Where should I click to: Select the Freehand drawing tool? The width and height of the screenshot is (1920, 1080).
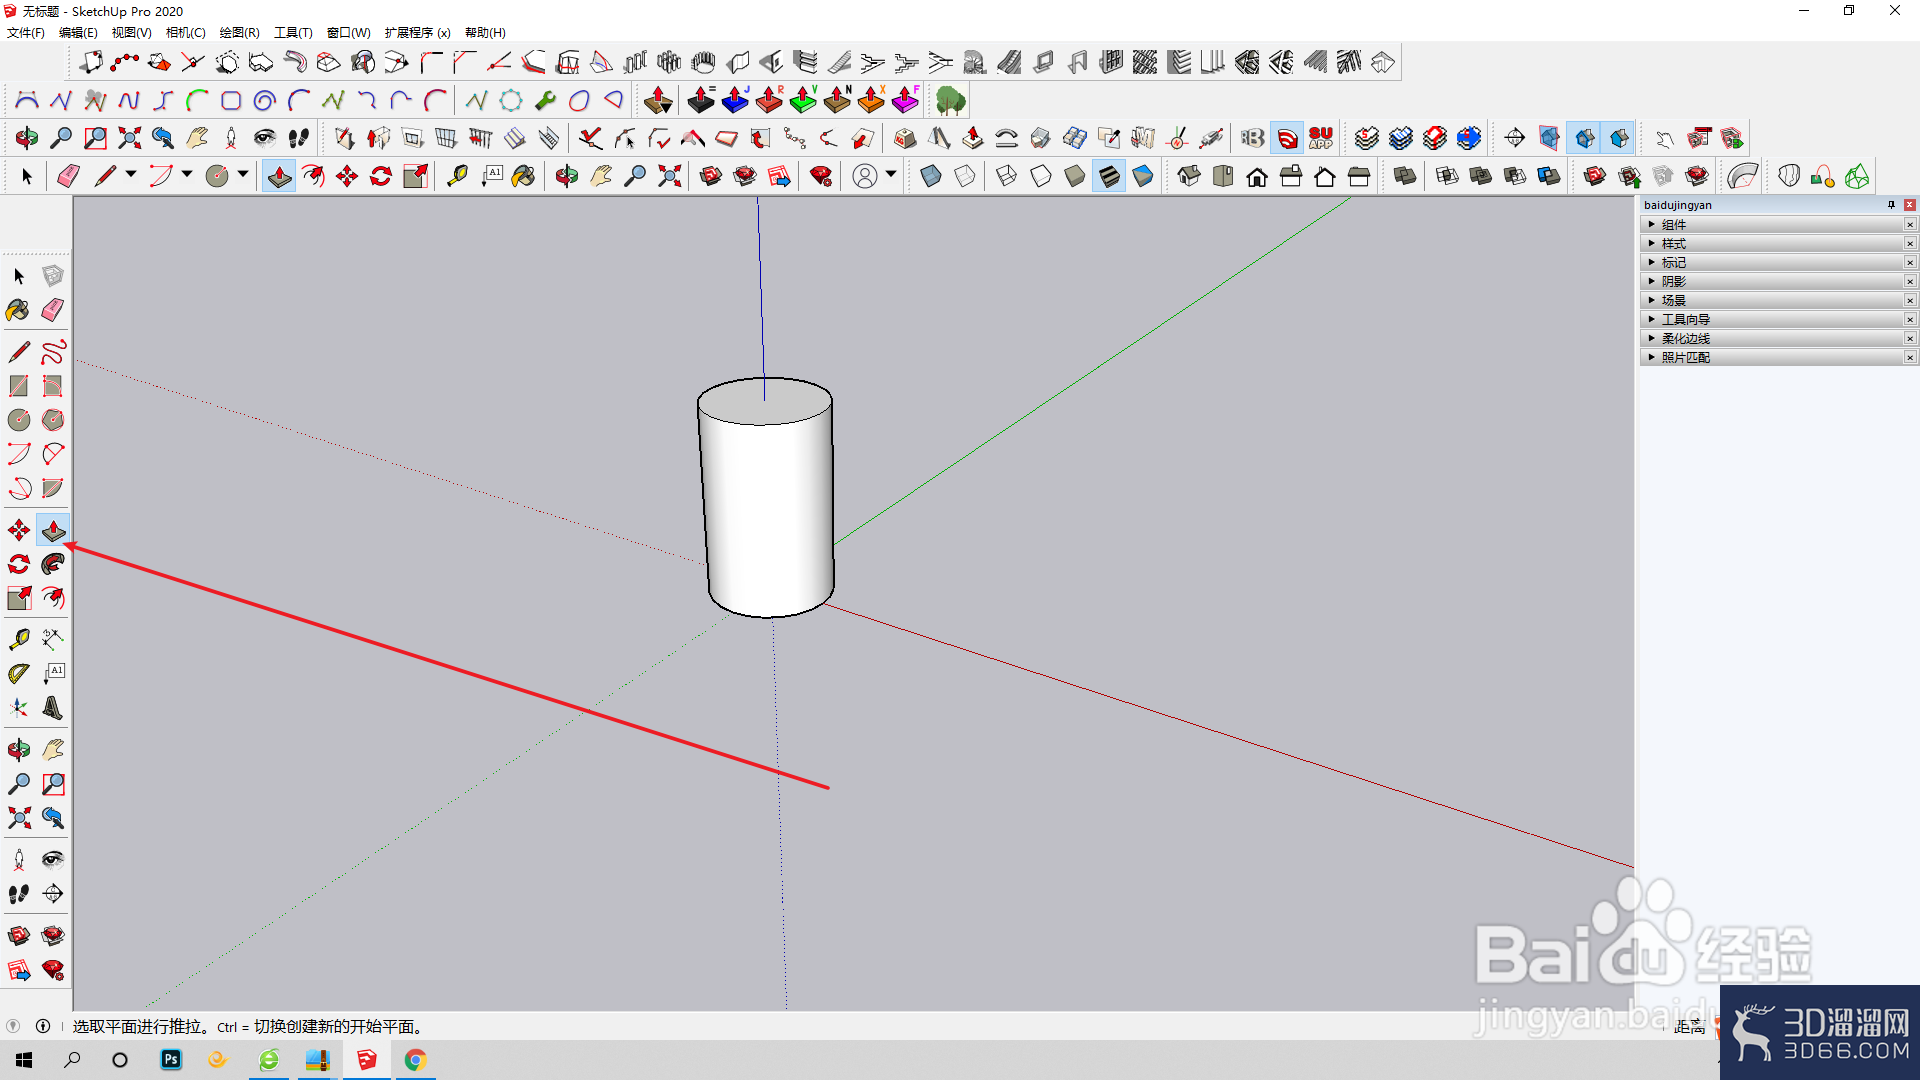tap(53, 352)
